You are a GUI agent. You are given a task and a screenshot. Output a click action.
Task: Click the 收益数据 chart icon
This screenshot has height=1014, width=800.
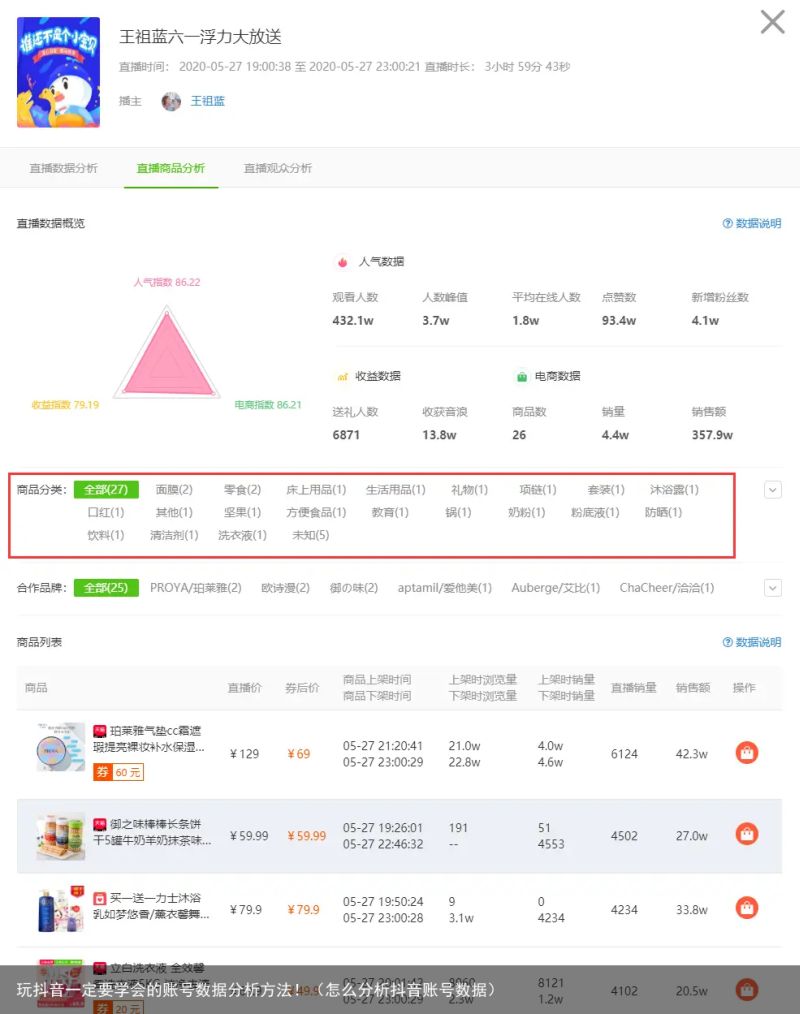click(x=342, y=376)
